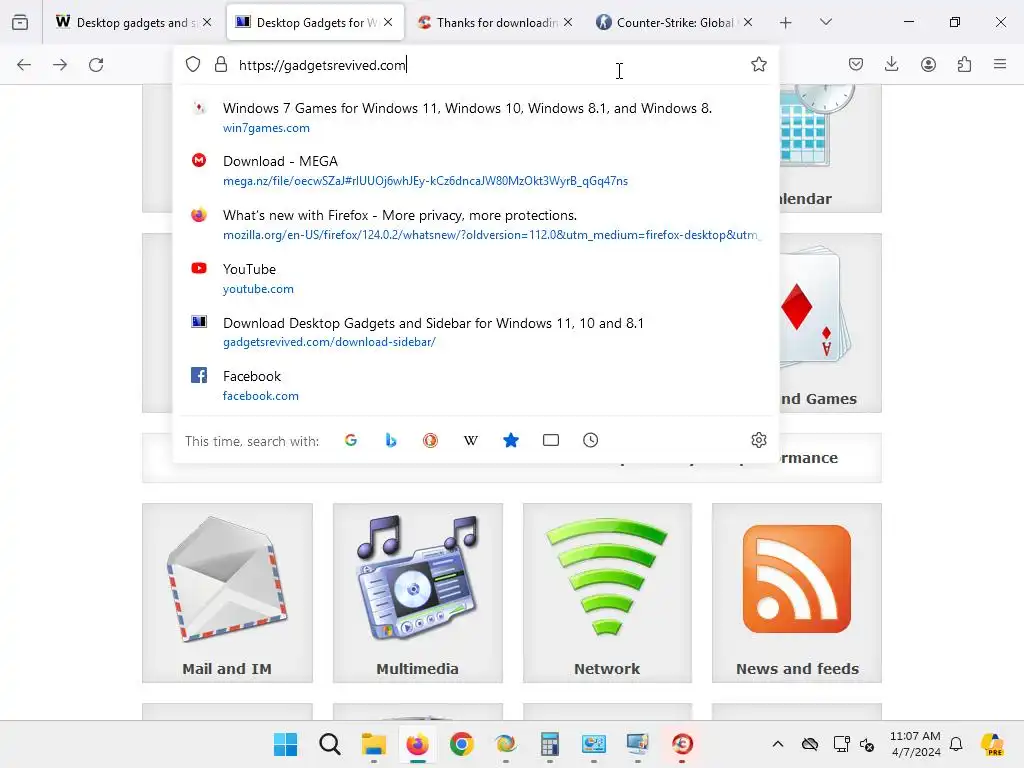Search this time in open Tabs
Screen dimensions: 1024x768
(551, 440)
